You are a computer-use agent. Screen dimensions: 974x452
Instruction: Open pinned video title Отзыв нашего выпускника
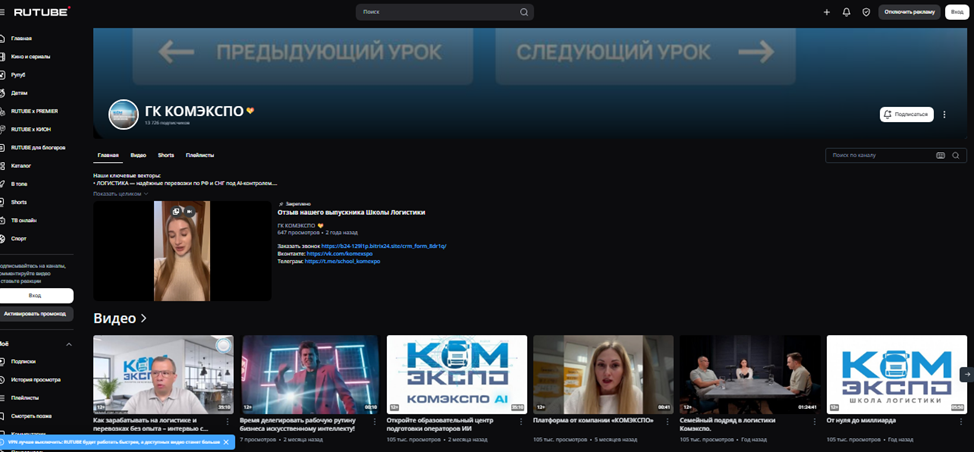[351, 212]
